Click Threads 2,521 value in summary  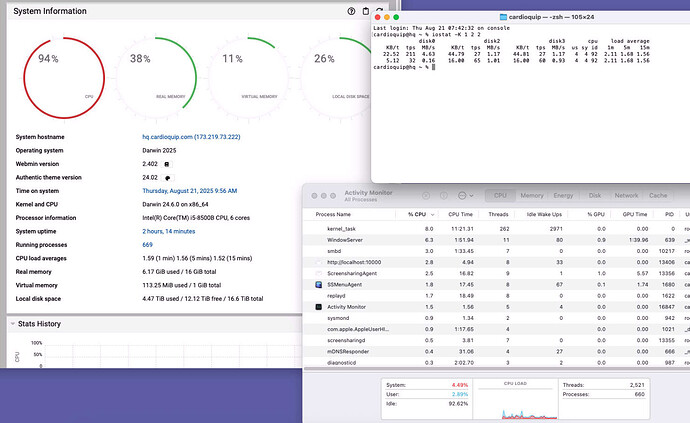click(x=637, y=385)
